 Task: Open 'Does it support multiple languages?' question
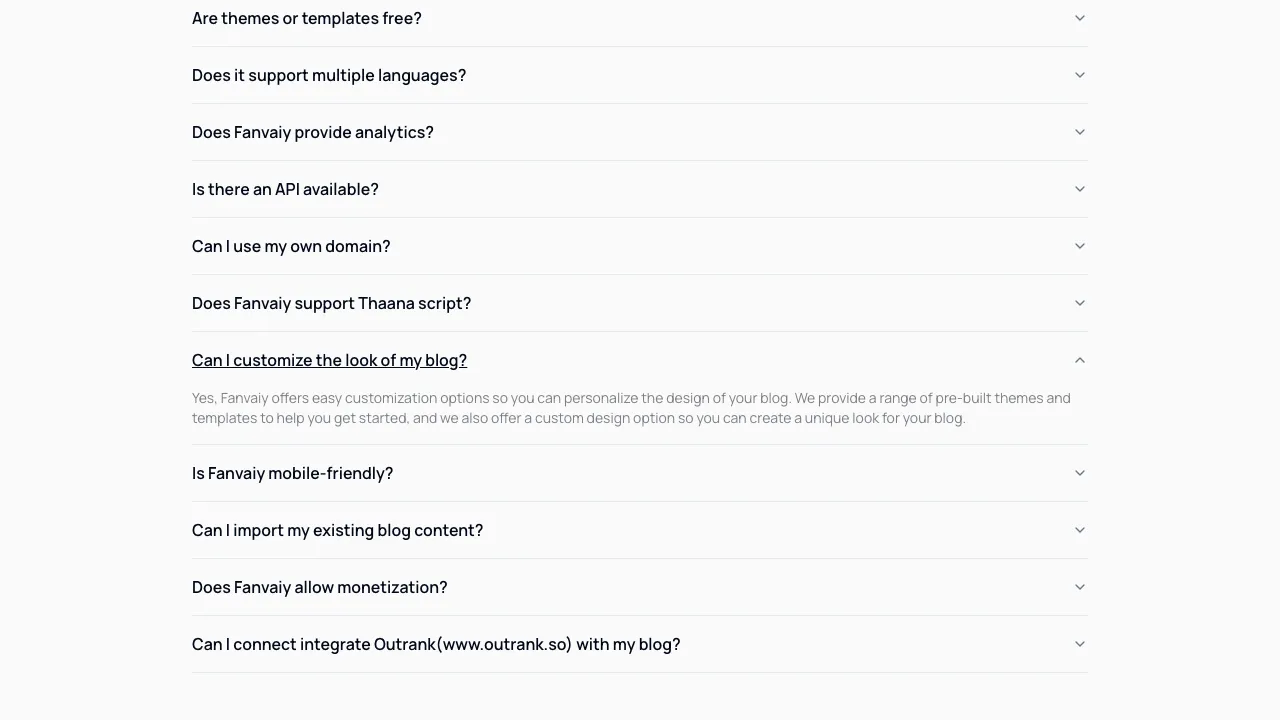tap(329, 75)
